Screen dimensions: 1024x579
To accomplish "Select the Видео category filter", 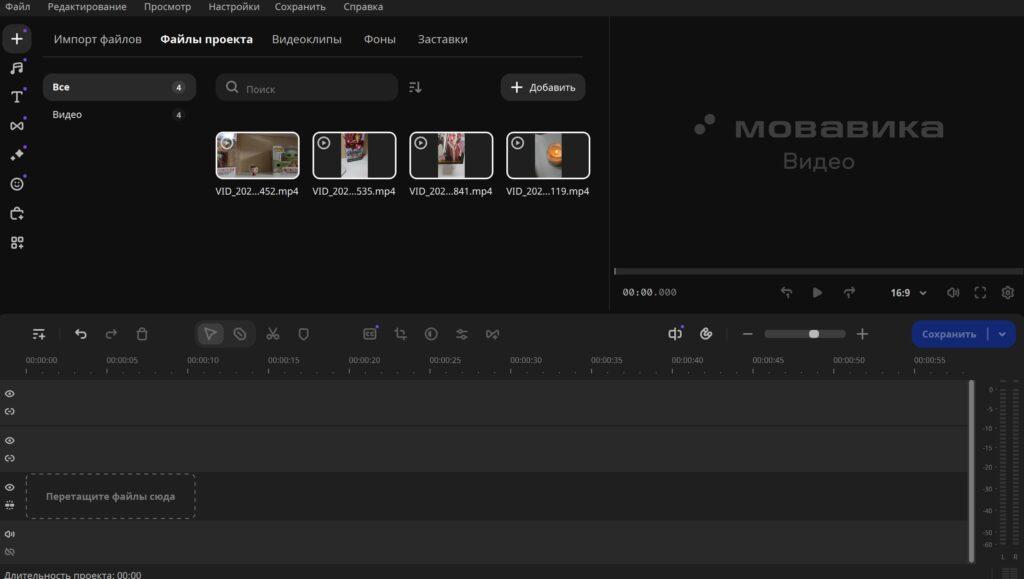I will pyautogui.click(x=120, y=115).
